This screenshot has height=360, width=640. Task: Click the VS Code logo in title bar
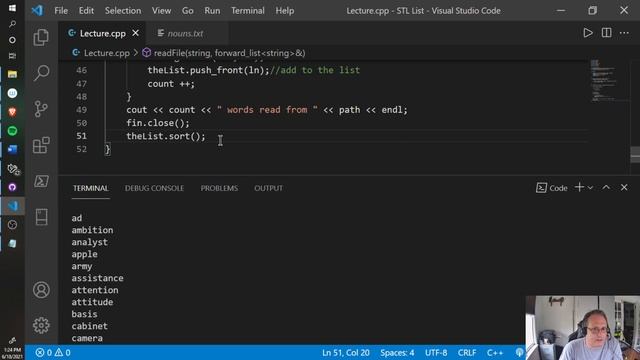pyautogui.click(x=37, y=10)
